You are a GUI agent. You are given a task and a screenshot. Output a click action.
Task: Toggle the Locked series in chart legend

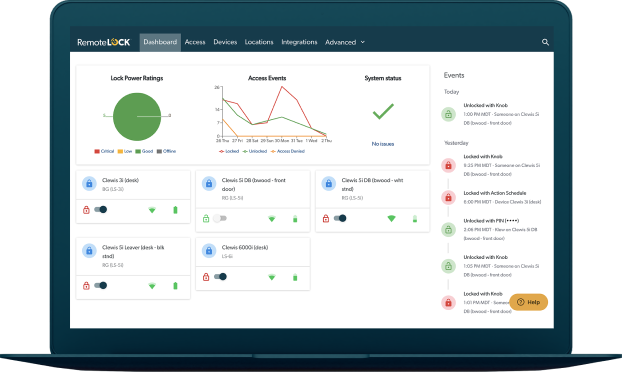pyautogui.click(x=229, y=151)
